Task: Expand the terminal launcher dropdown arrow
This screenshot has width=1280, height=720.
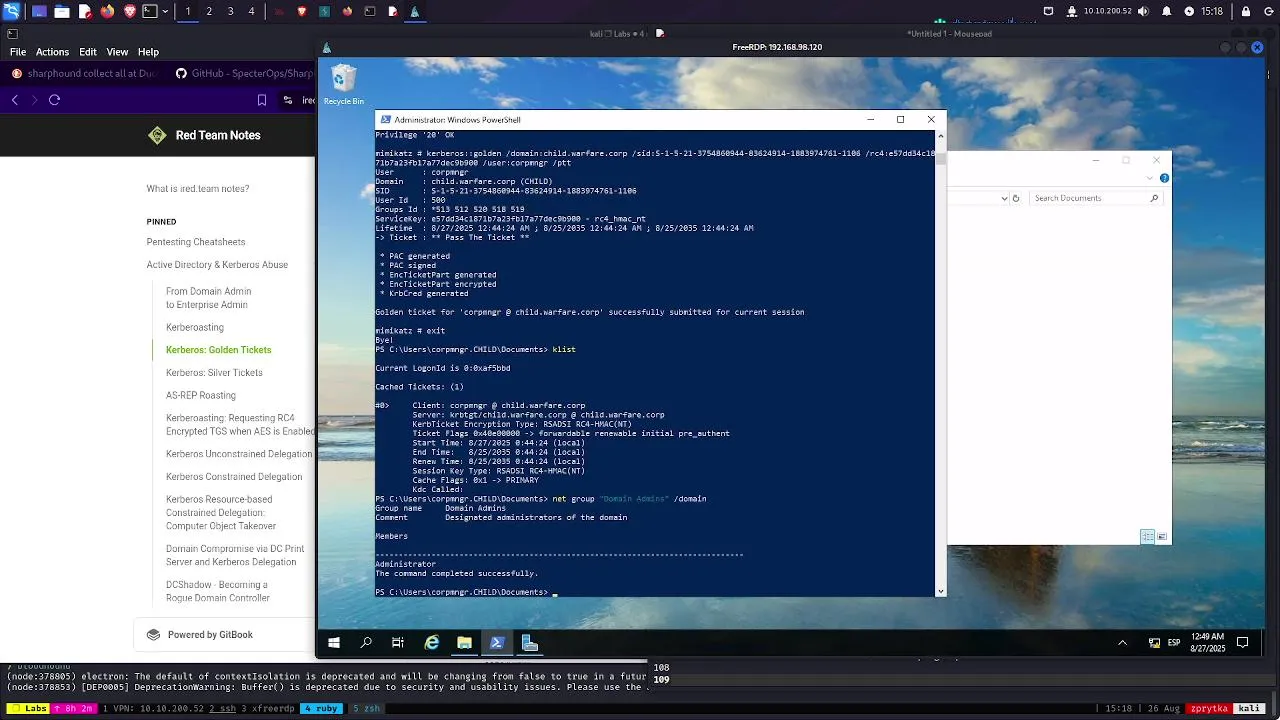Action: click(165, 11)
